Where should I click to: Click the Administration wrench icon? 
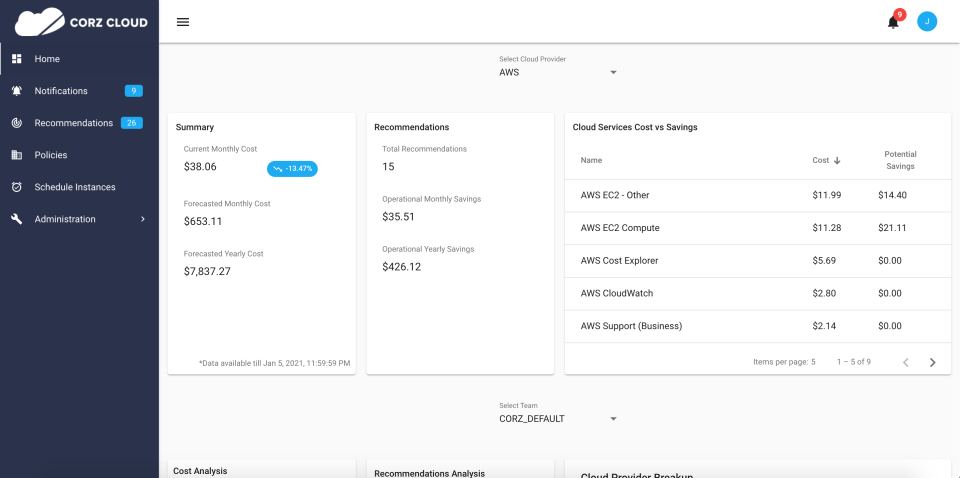tap(17, 219)
